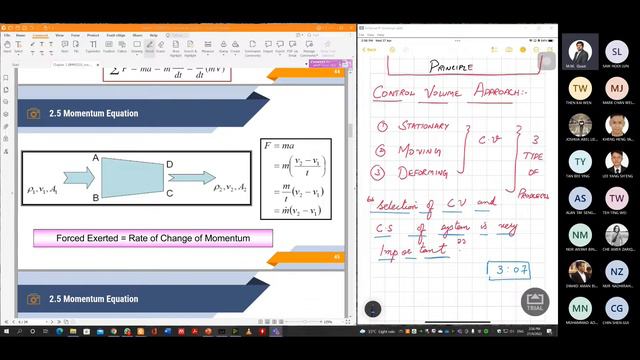Insert a Textbox annotation

109,46
